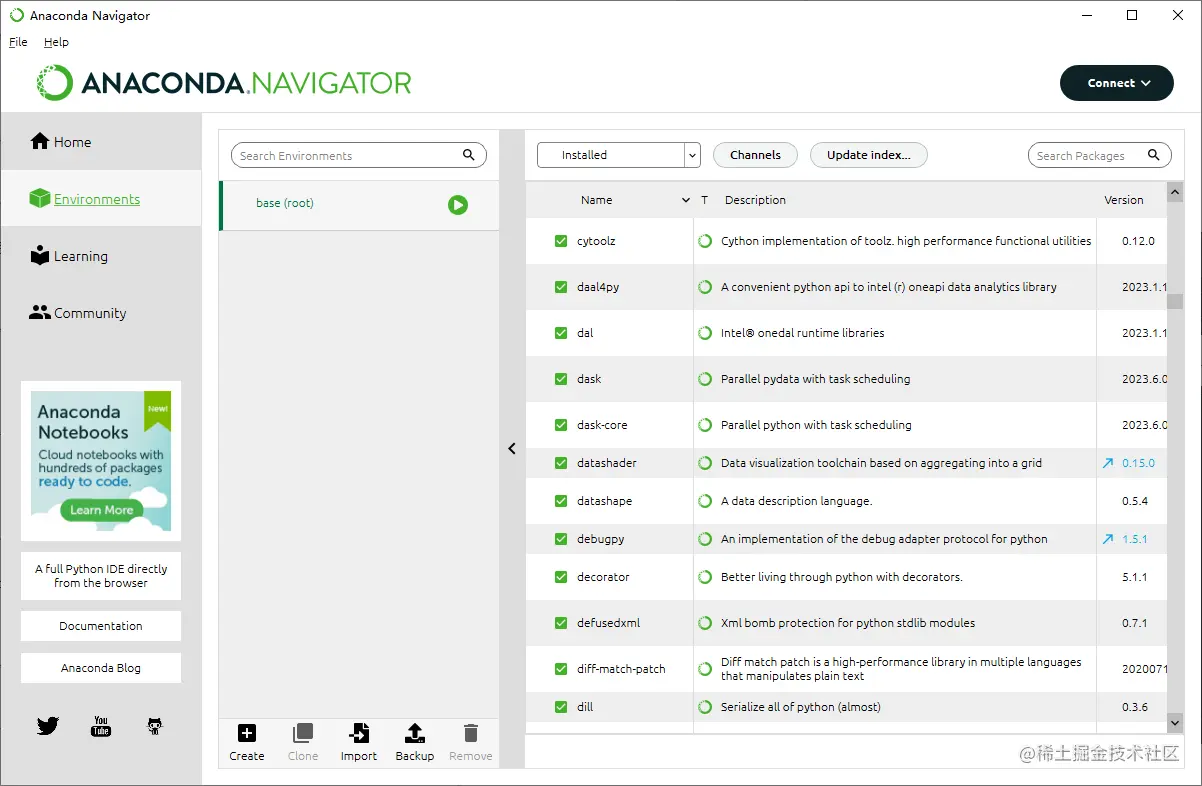This screenshot has width=1202, height=786.
Task: Uncheck the dask package checkbox
Action: [561, 379]
